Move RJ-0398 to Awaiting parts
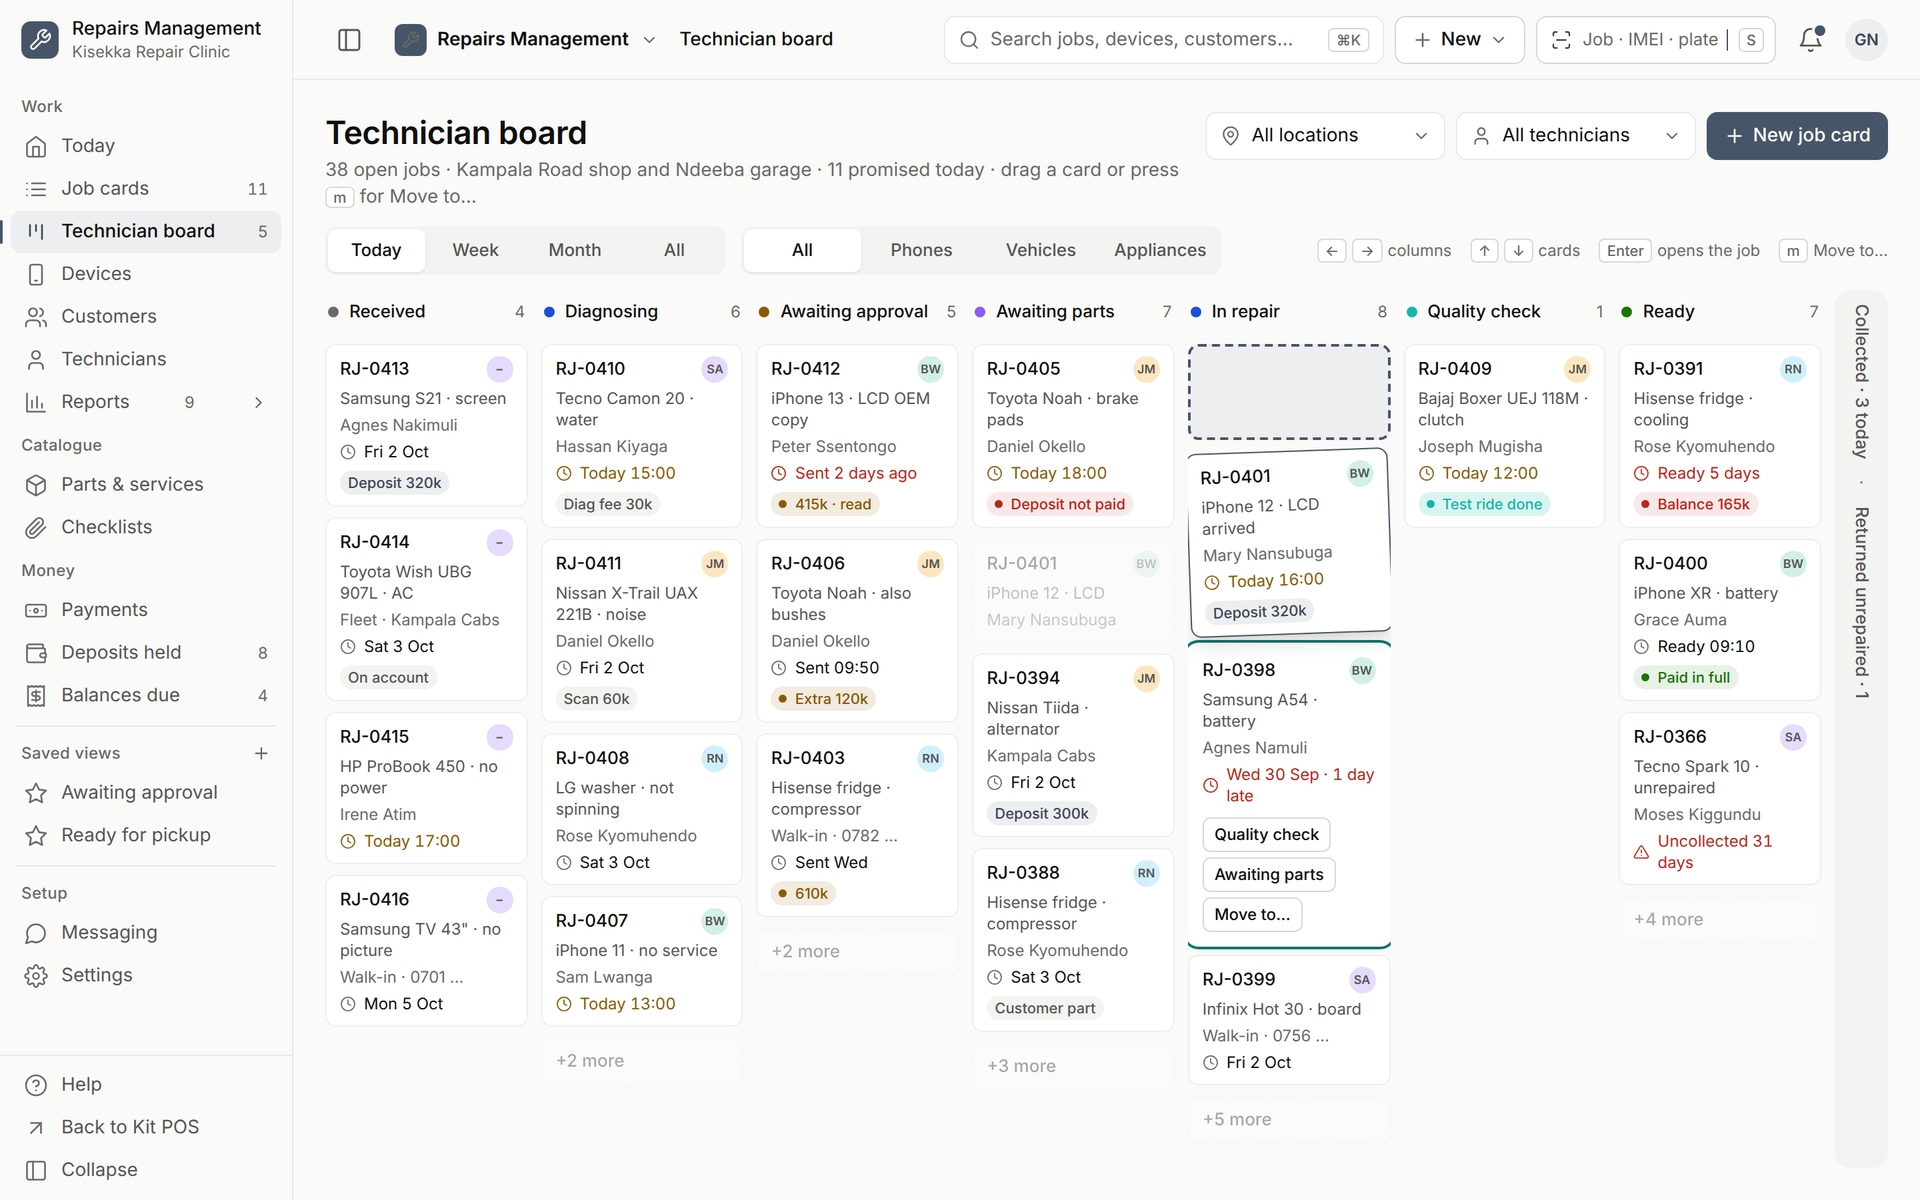The height and width of the screenshot is (1200, 1920). pos(1268,875)
